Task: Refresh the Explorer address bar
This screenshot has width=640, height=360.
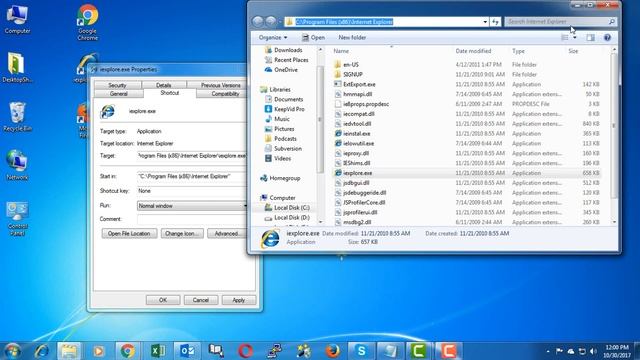Action: point(496,22)
